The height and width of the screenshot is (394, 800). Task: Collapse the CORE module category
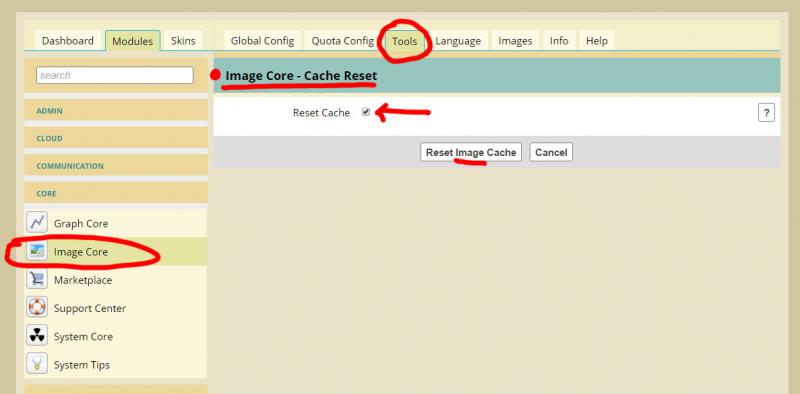tap(116, 193)
